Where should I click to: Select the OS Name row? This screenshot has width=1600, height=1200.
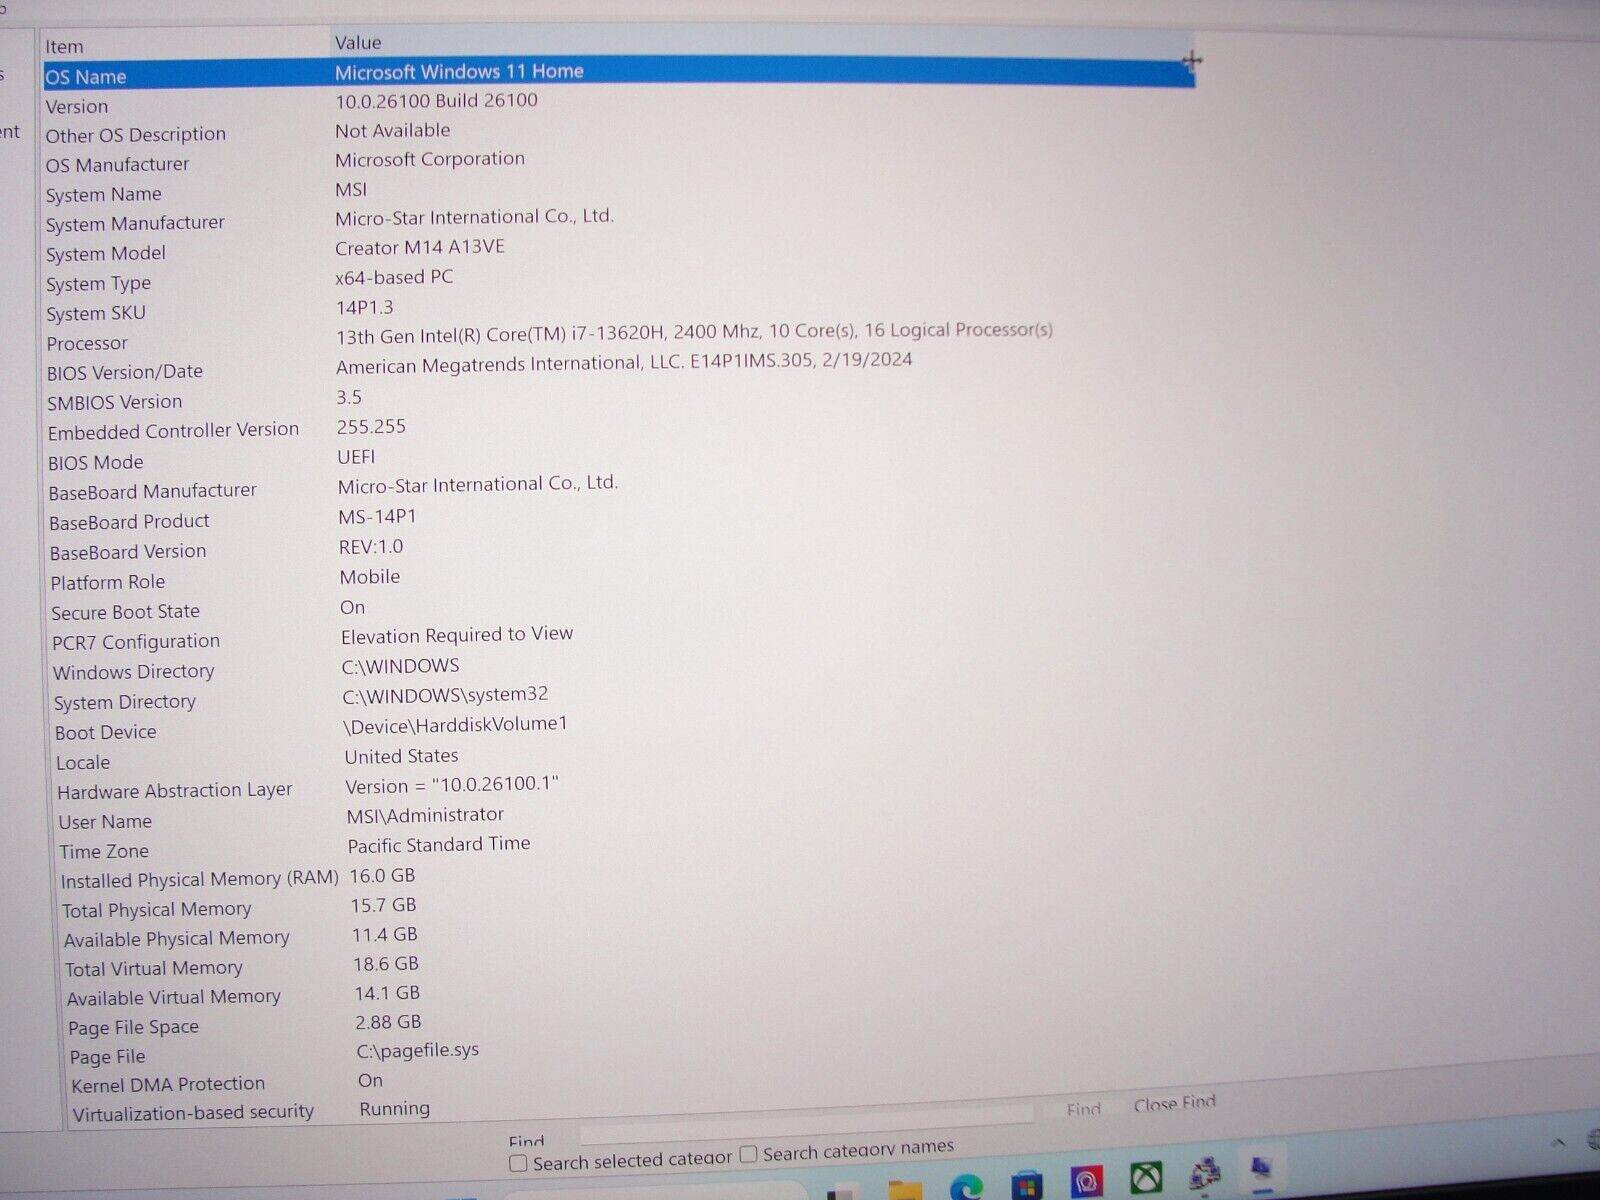tap(86, 77)
